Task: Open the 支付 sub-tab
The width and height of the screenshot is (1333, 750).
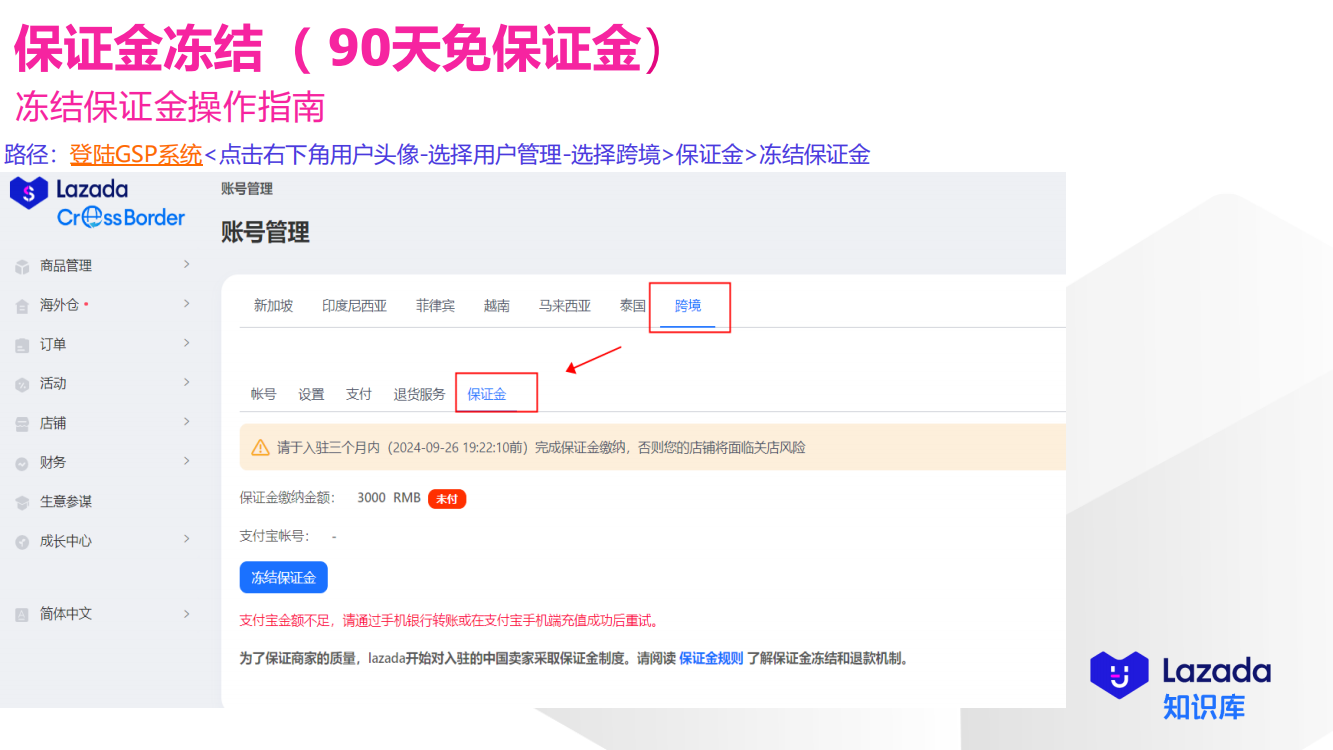Action: pos(359,394)
